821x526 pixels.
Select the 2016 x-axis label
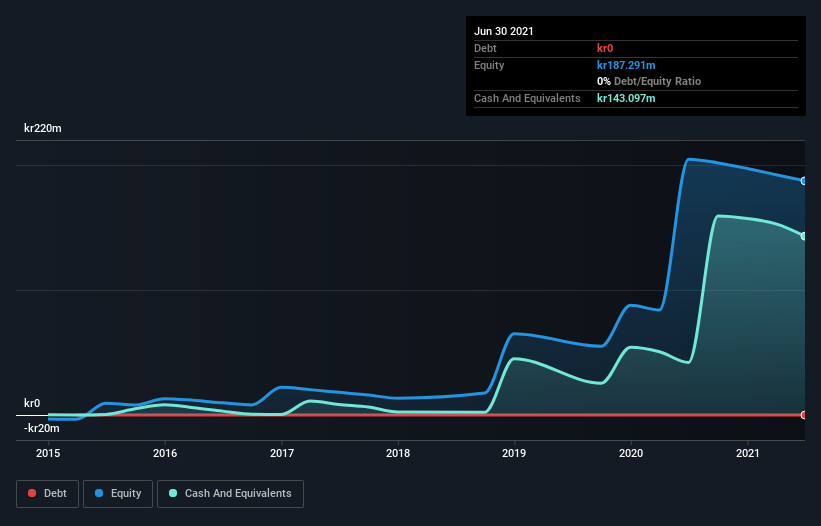point(165,453)
